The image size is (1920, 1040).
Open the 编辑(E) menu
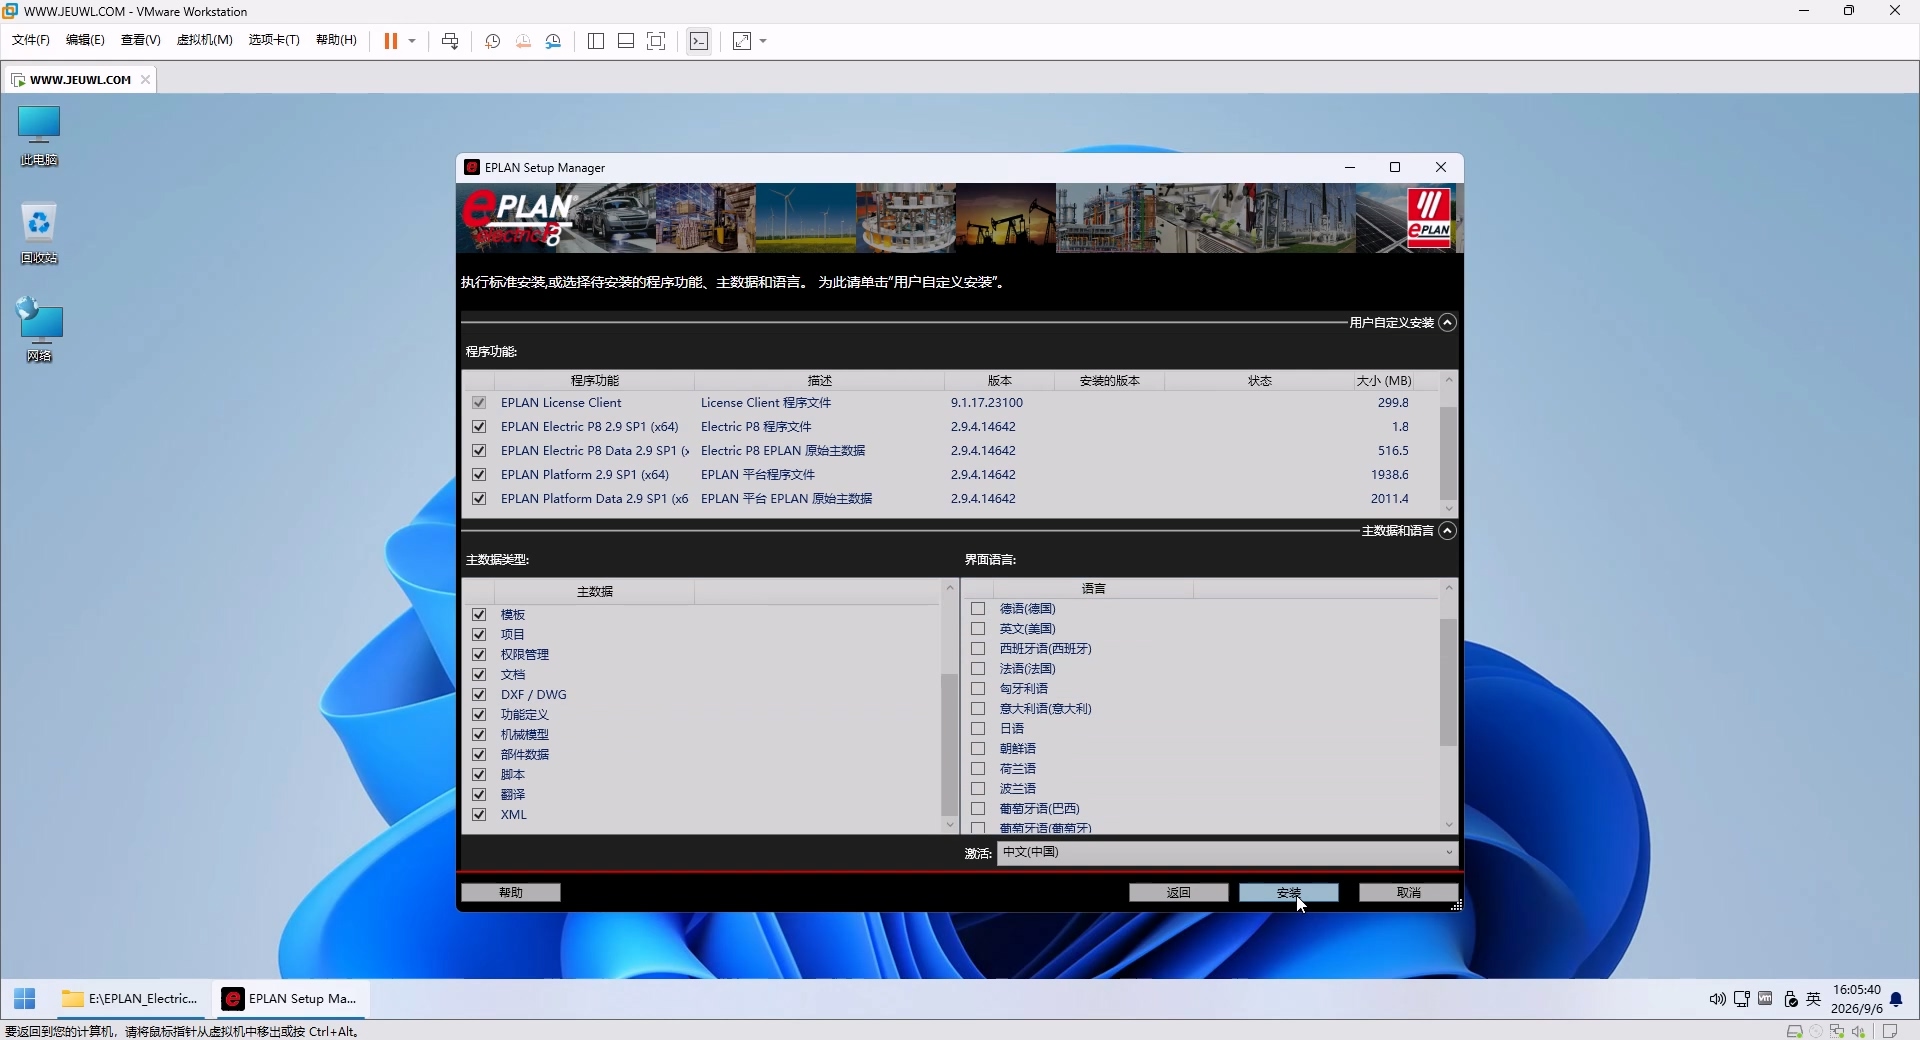coord(85,40)
